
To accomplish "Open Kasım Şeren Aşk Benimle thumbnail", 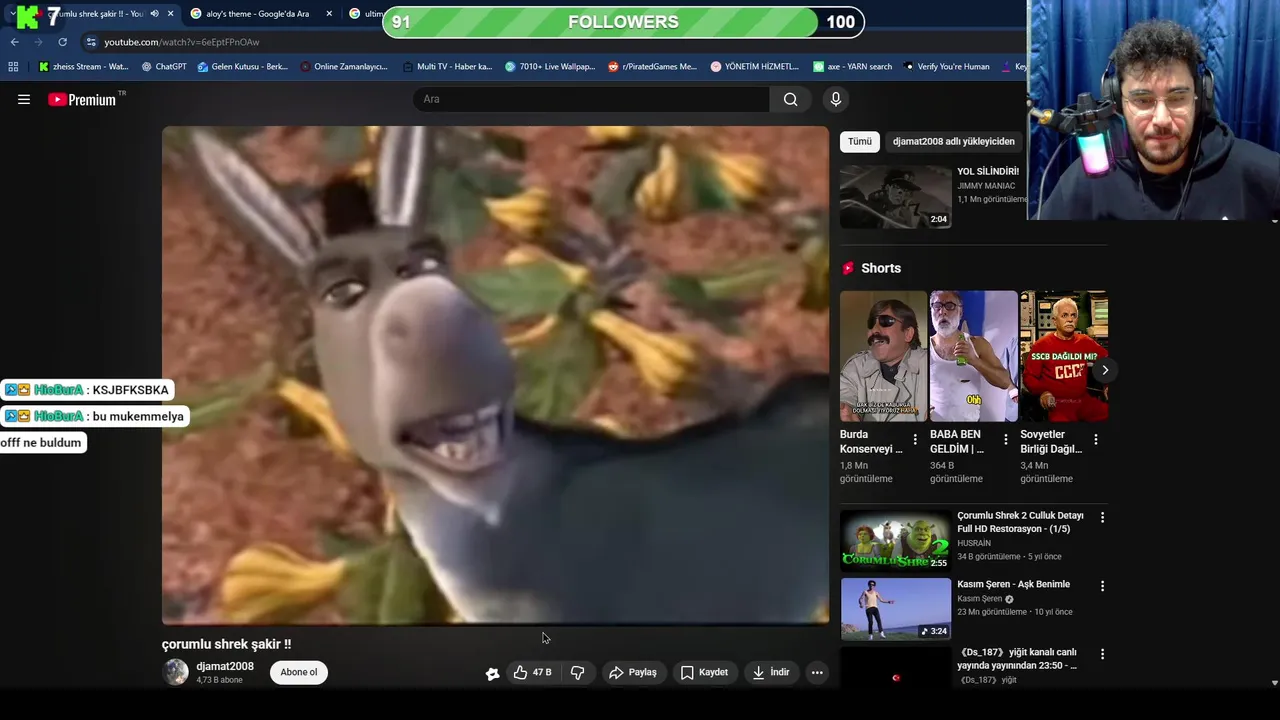I will (x=895, y=608).
